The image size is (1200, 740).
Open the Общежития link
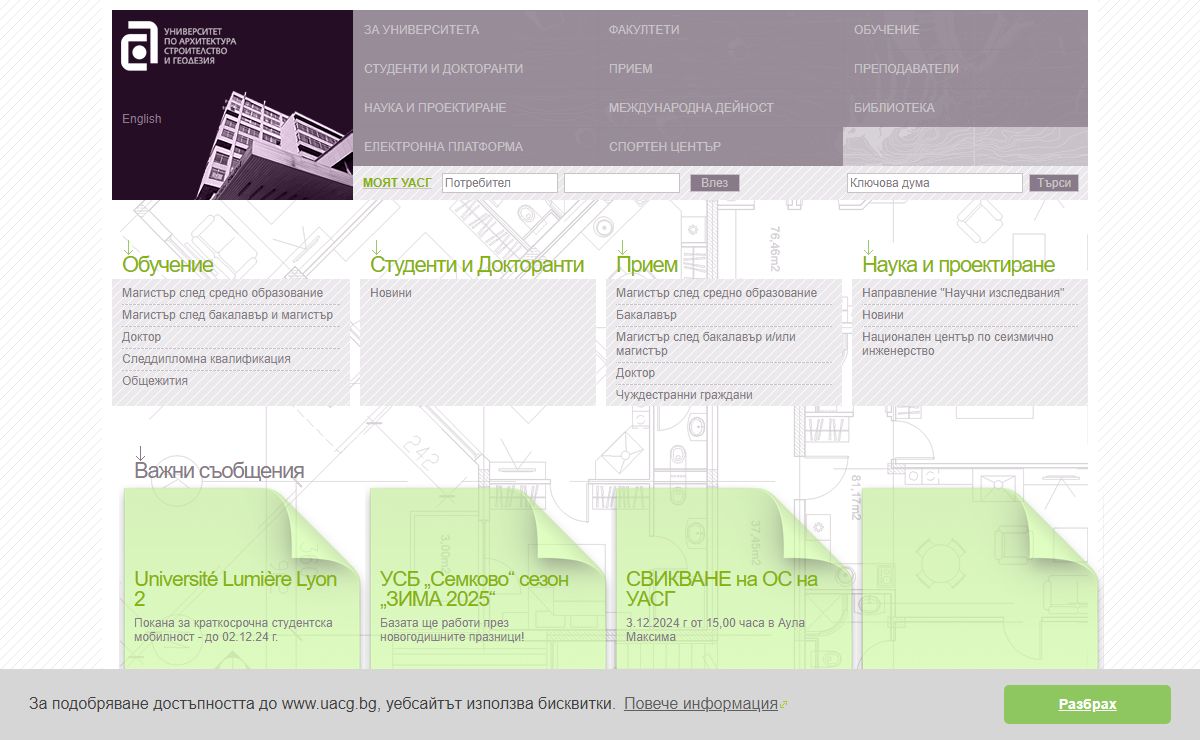tap(155, 381)
